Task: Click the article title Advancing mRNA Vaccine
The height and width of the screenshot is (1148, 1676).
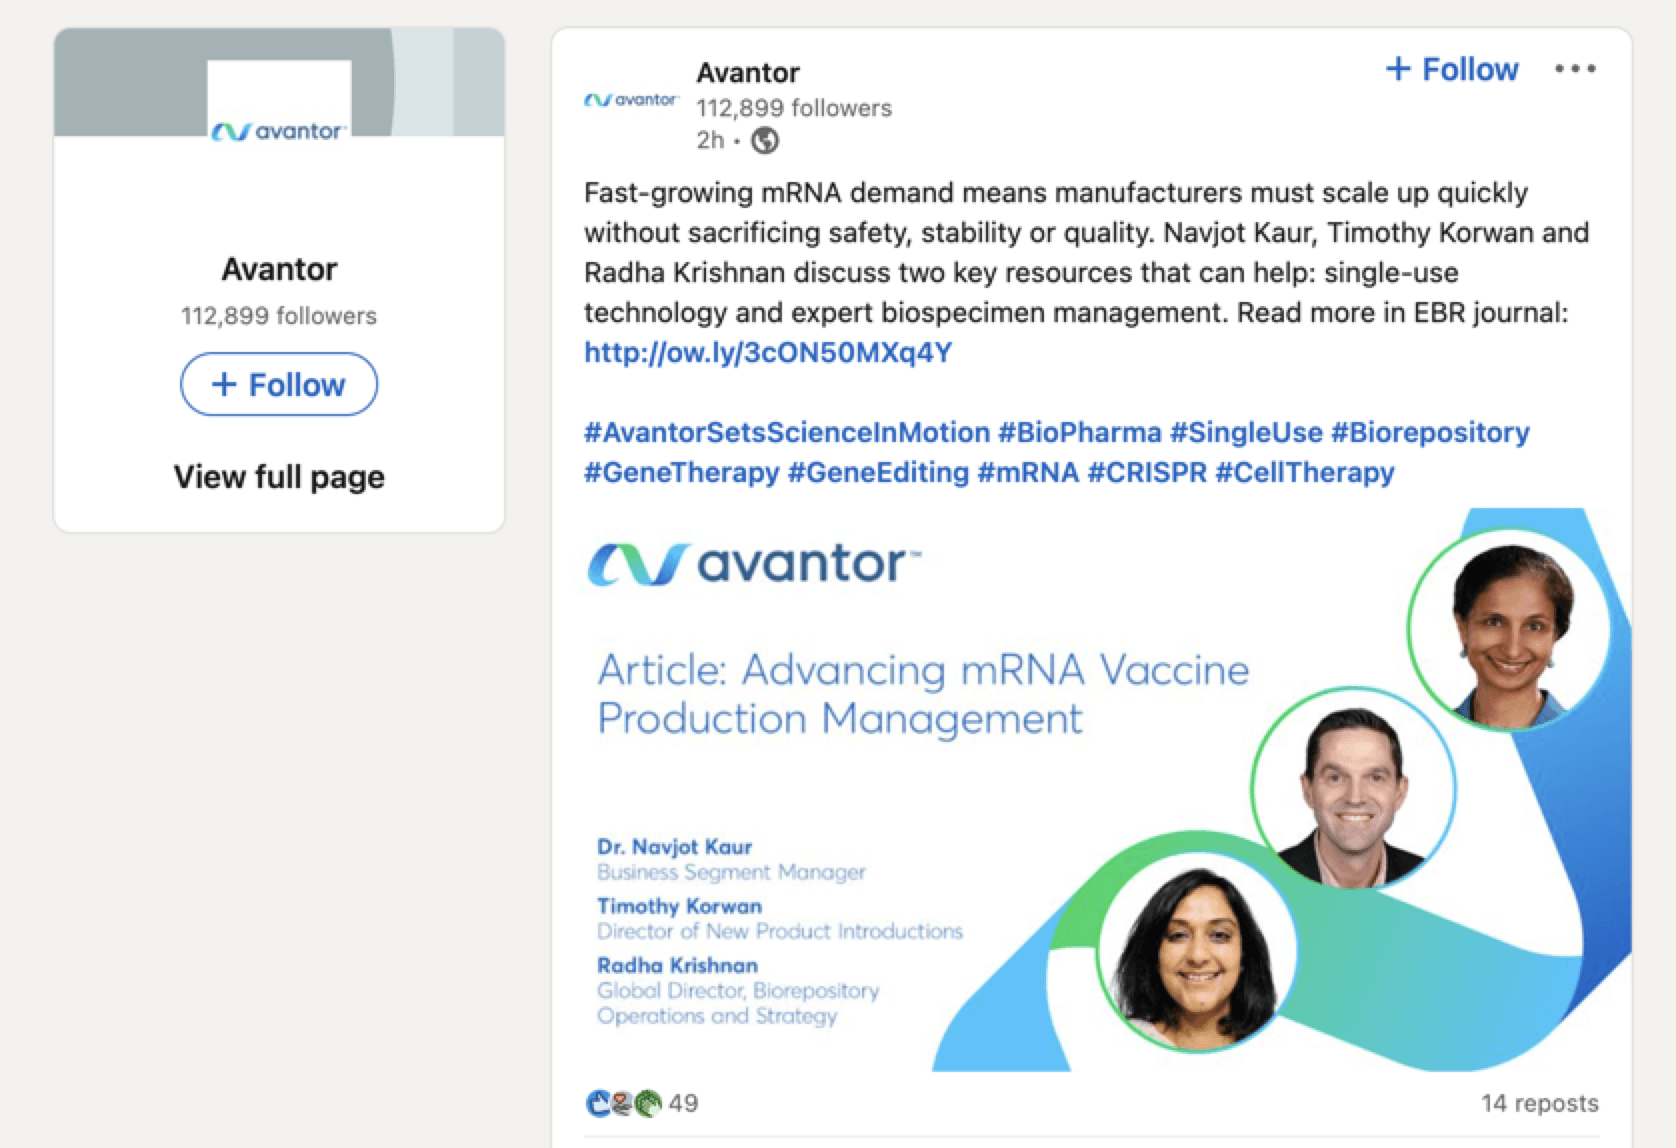Action: [923, 694]
